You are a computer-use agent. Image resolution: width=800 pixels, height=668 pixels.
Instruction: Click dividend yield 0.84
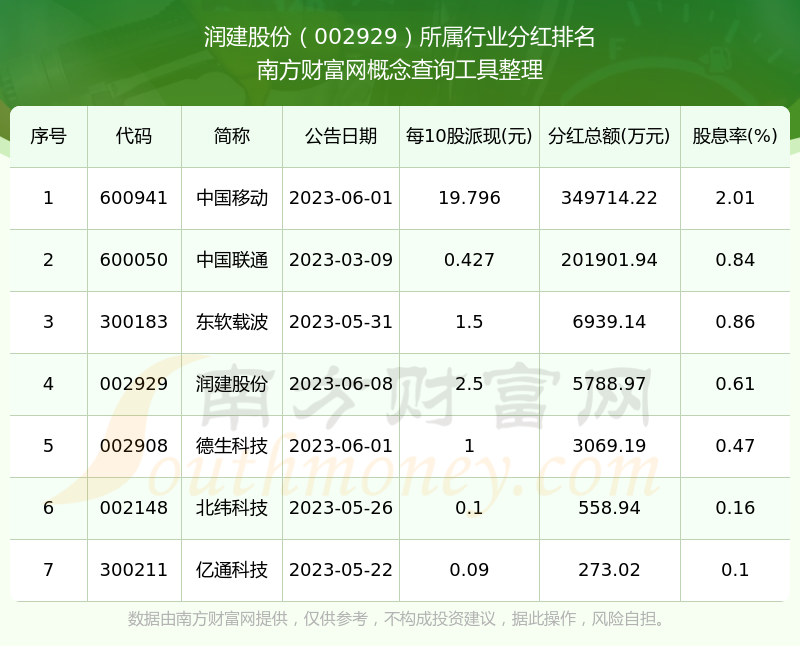[x=735, y=260]
